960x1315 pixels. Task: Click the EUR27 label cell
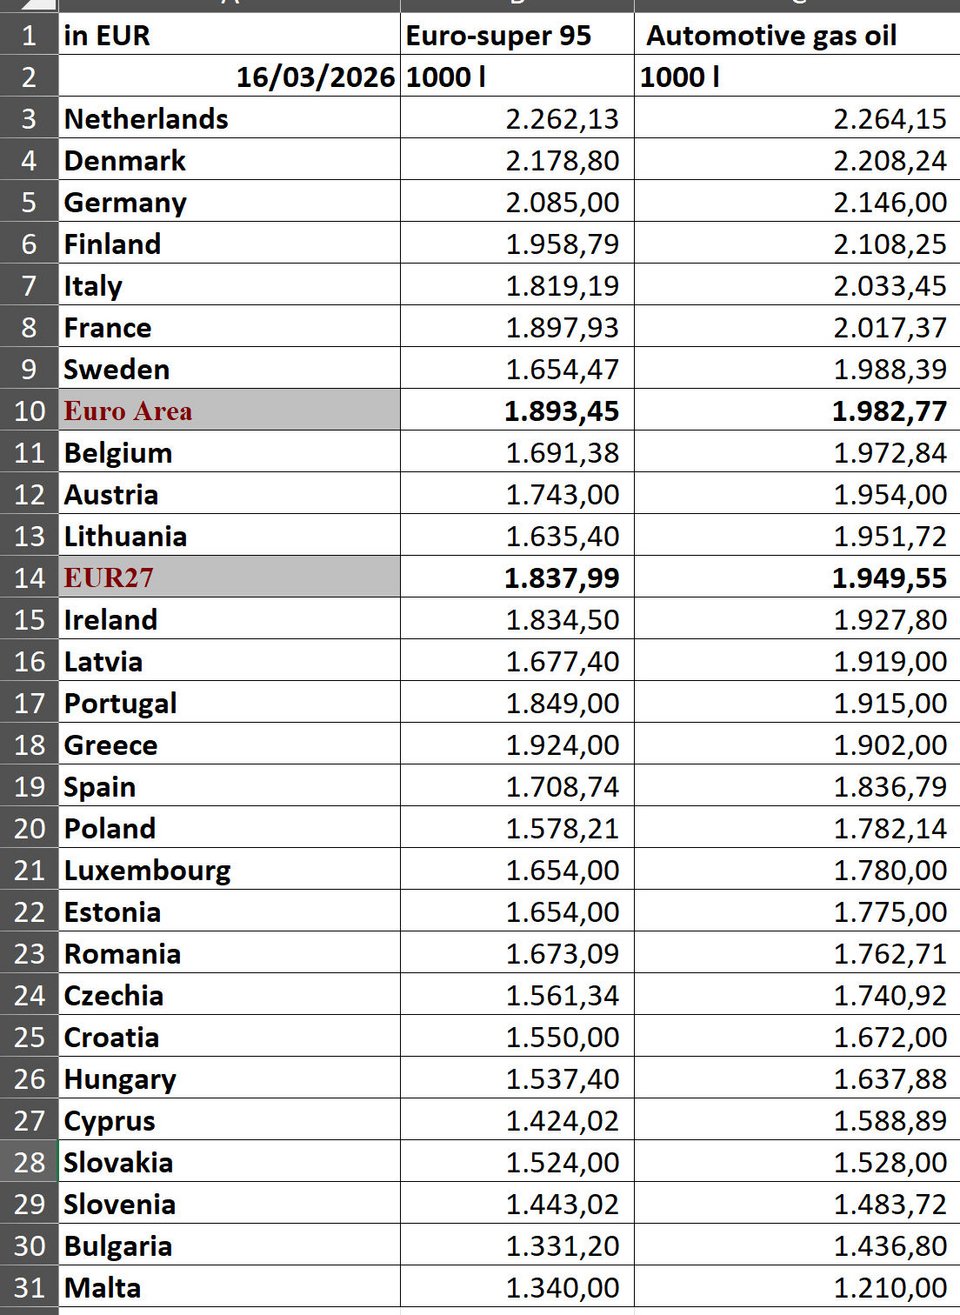tap(108, 578)
